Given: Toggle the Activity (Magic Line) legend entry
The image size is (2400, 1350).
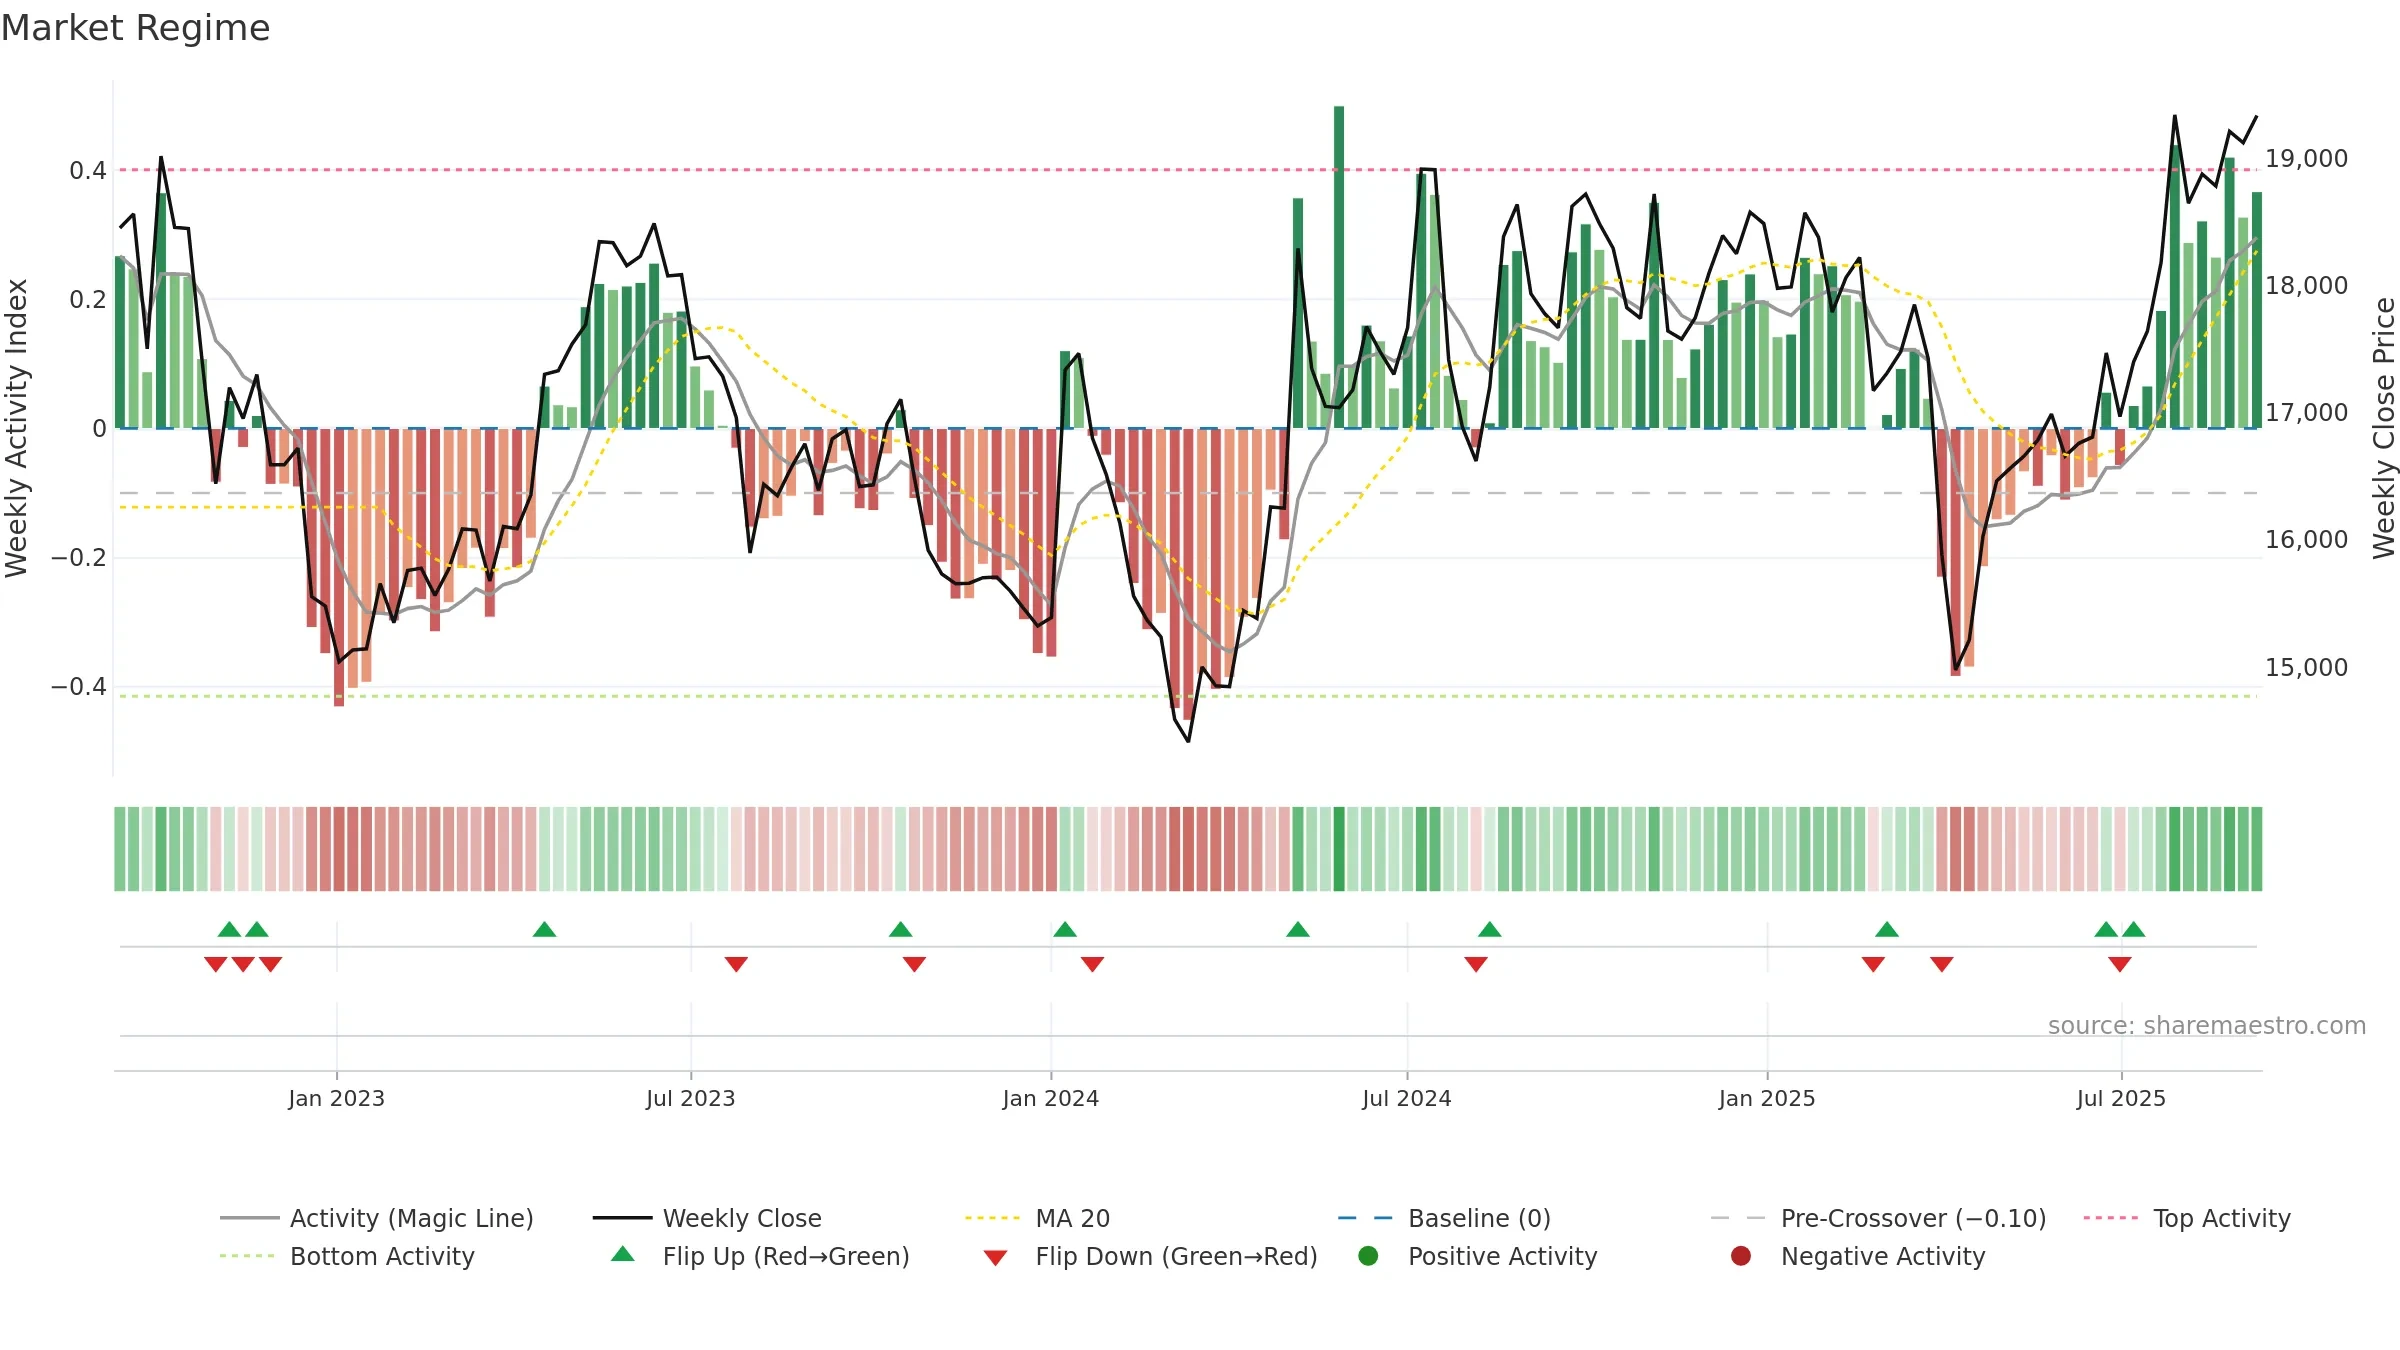Looking at the screenshot, I should pyautogui.click(x=377, y=1218).
